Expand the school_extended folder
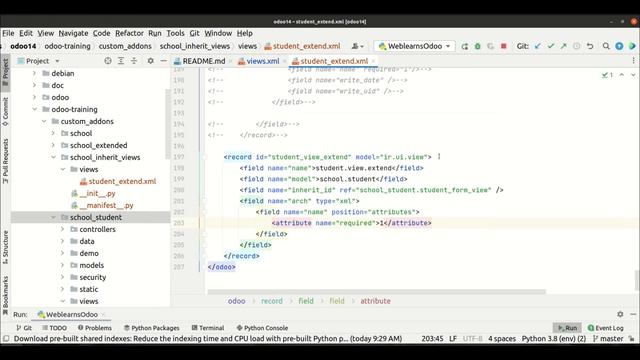Screen dimensions: 640x360 53,145
